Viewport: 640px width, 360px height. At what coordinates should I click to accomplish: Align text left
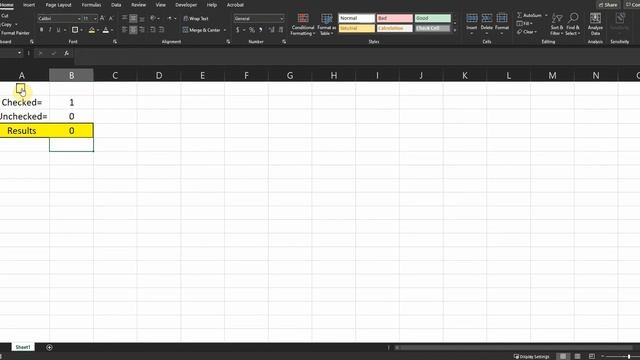tap(124, 30)
